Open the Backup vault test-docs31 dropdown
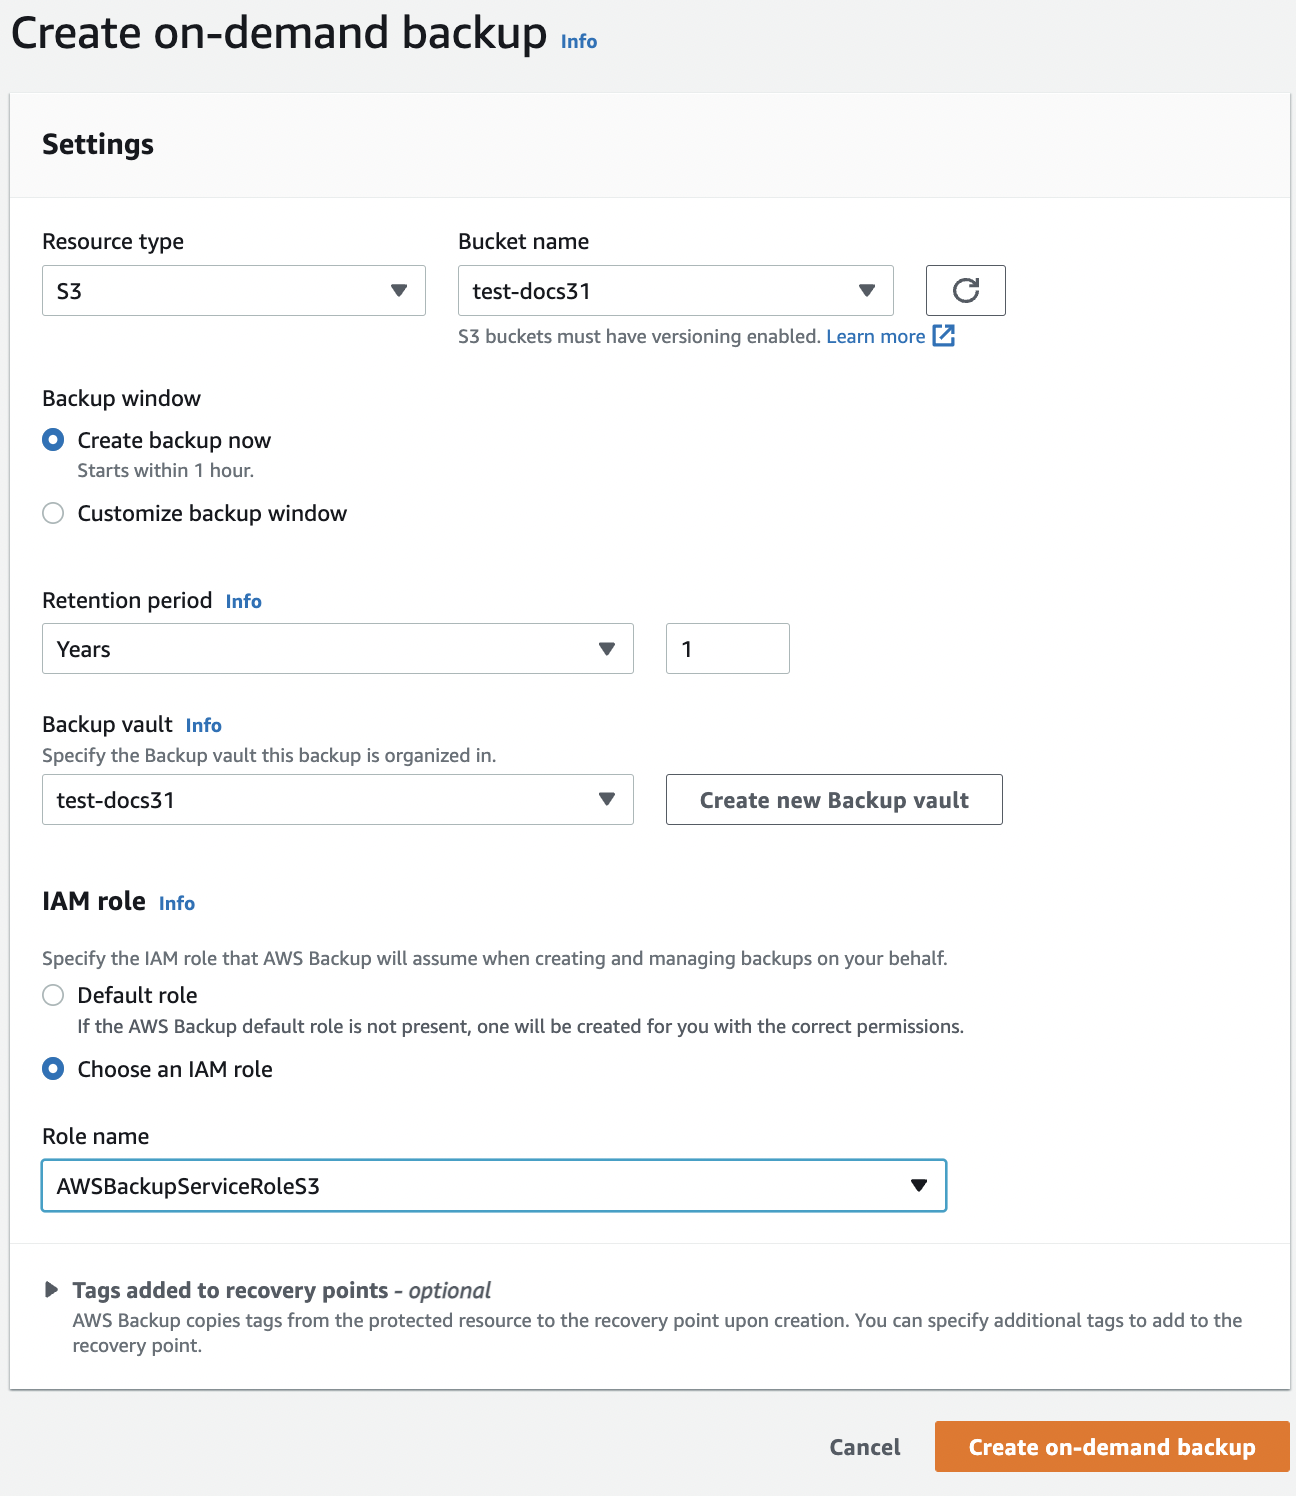 [x=338, y=799]
